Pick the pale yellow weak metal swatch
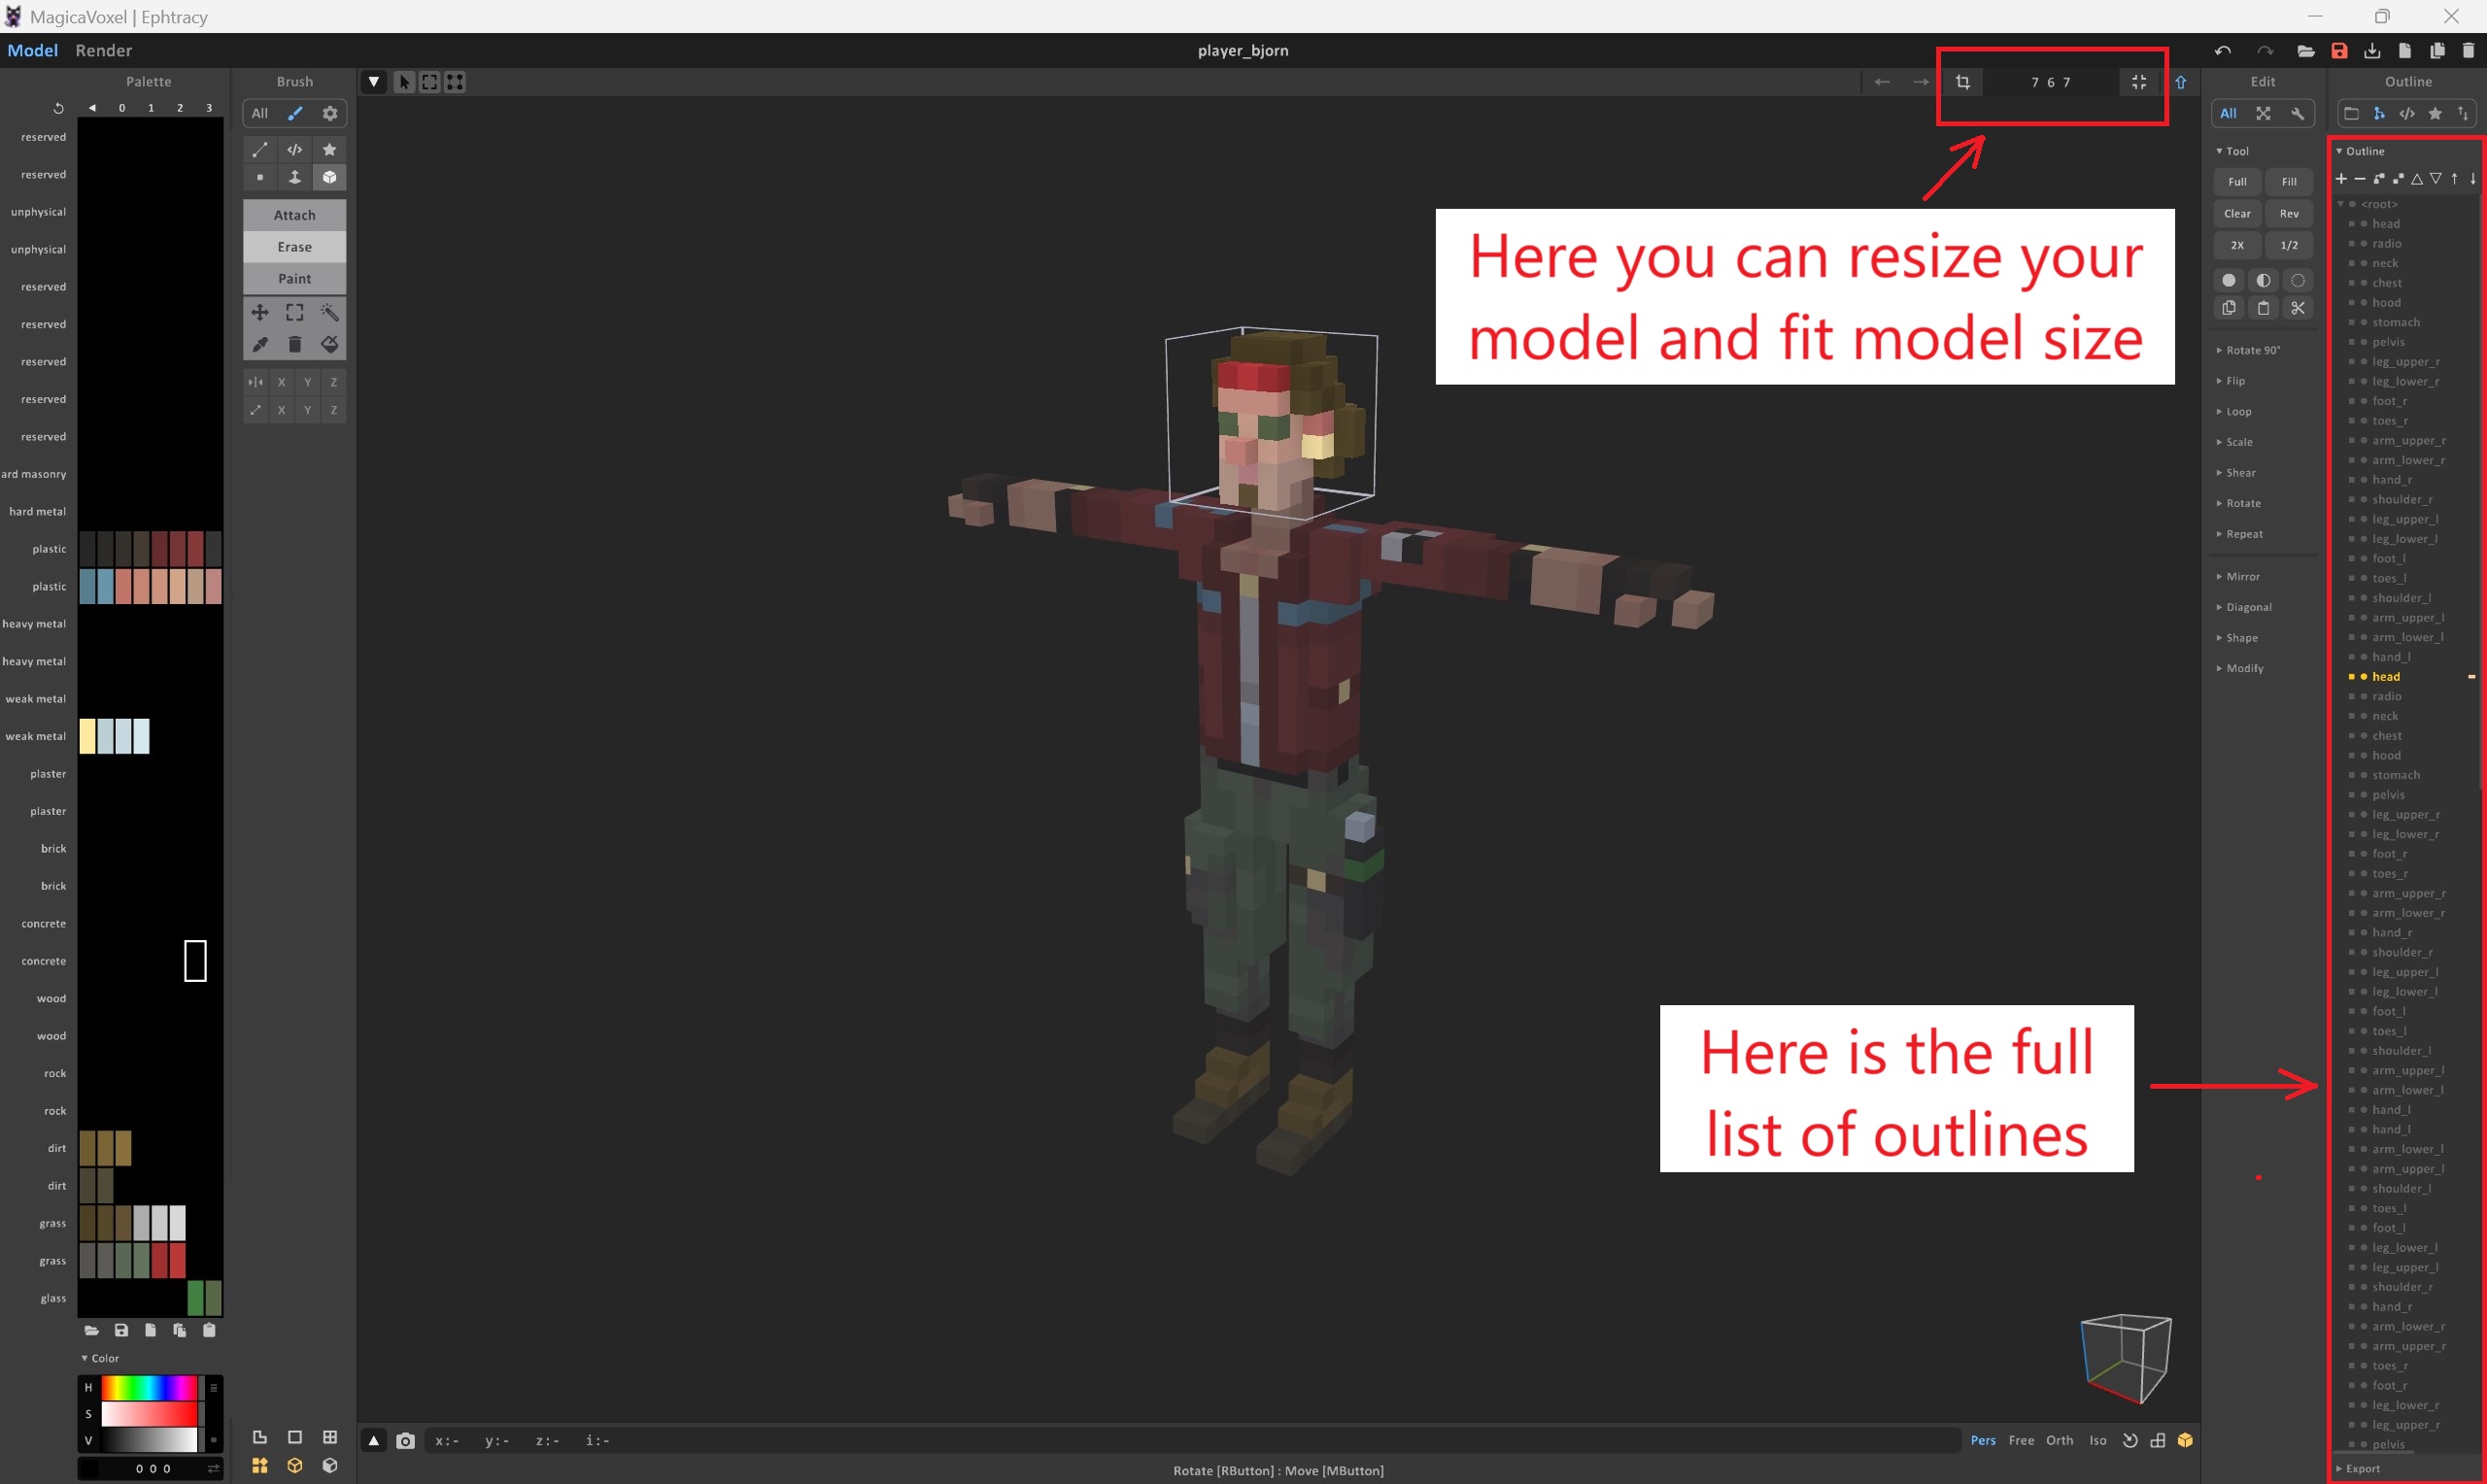The height and width of the screenshot is (1484, 2487). 88,736
